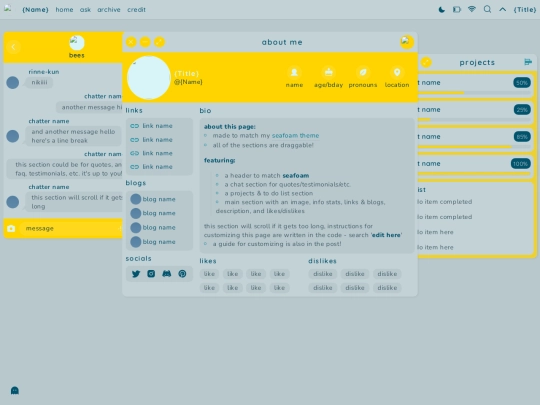540x405 pixels.
Task: Open the ask menu item
Action: pyautogui.click(x=85, y=10)
